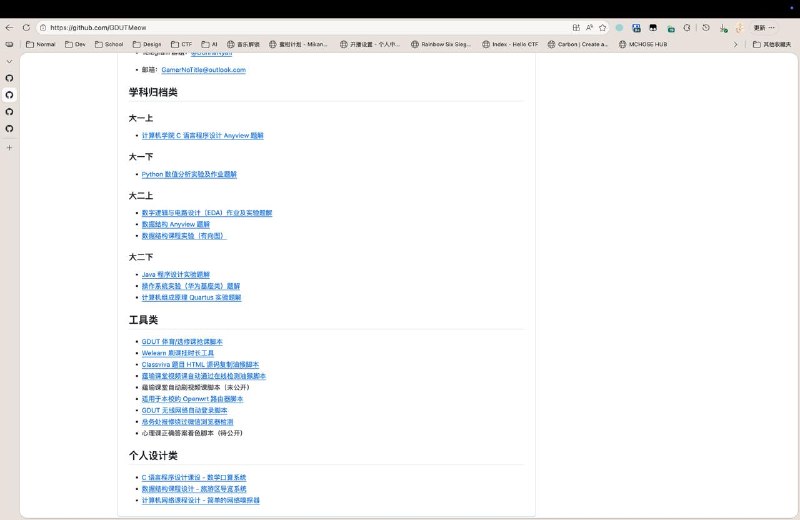Screen dimensions: 800x520
Task: Open the 微信浏览器检测 link
Action: point(187,422)
